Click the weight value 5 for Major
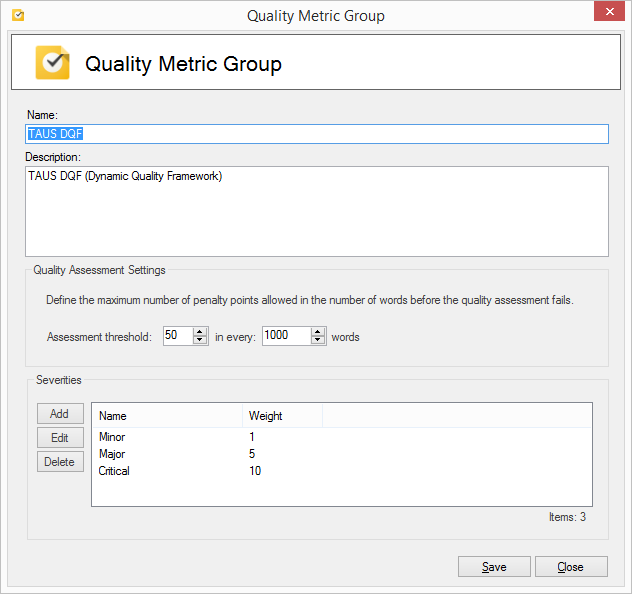Screen dimensions: 632x594 [x=252, y=454]
